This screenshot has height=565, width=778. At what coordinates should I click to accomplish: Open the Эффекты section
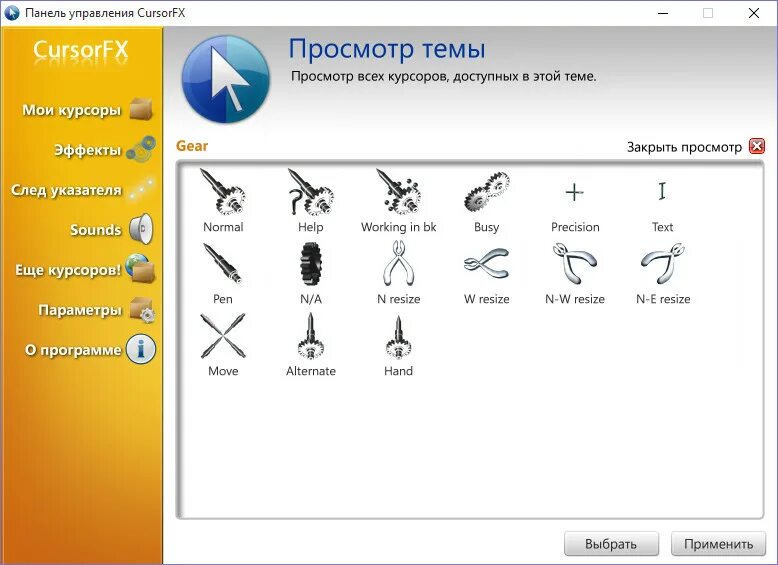click(104, 149)
